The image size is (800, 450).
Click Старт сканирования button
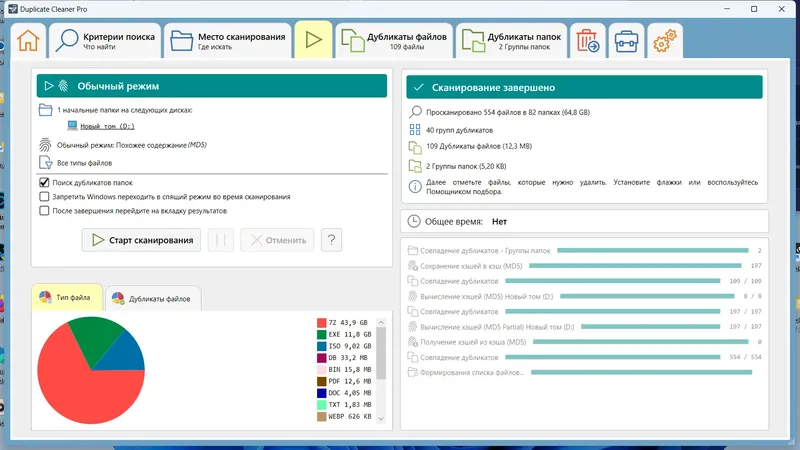(x=141, y=240)
